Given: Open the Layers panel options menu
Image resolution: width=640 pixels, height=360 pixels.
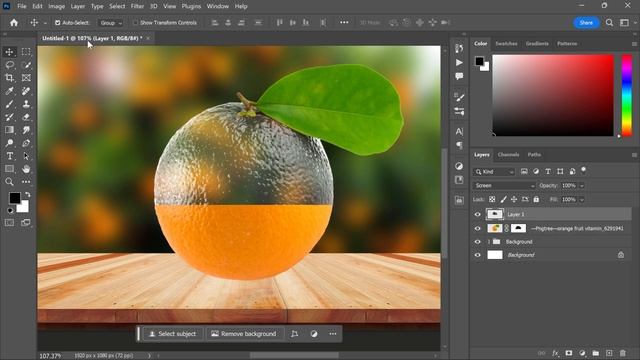Looking at the screenshot, I should (x=634, y=155).
